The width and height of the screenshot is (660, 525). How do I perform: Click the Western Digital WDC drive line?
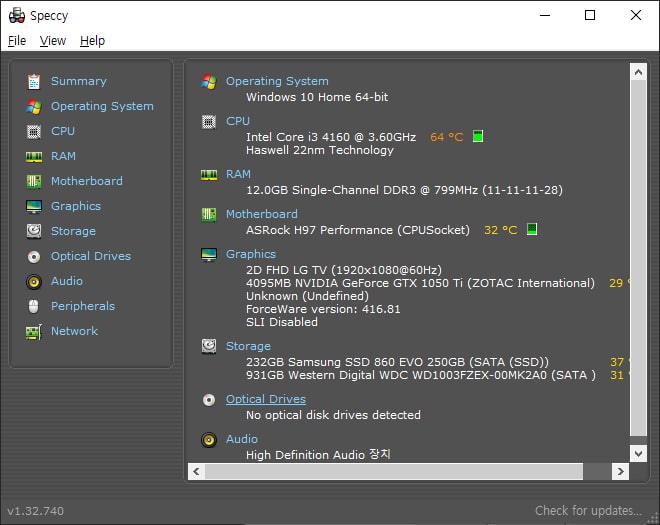click(x=420, y=375)
